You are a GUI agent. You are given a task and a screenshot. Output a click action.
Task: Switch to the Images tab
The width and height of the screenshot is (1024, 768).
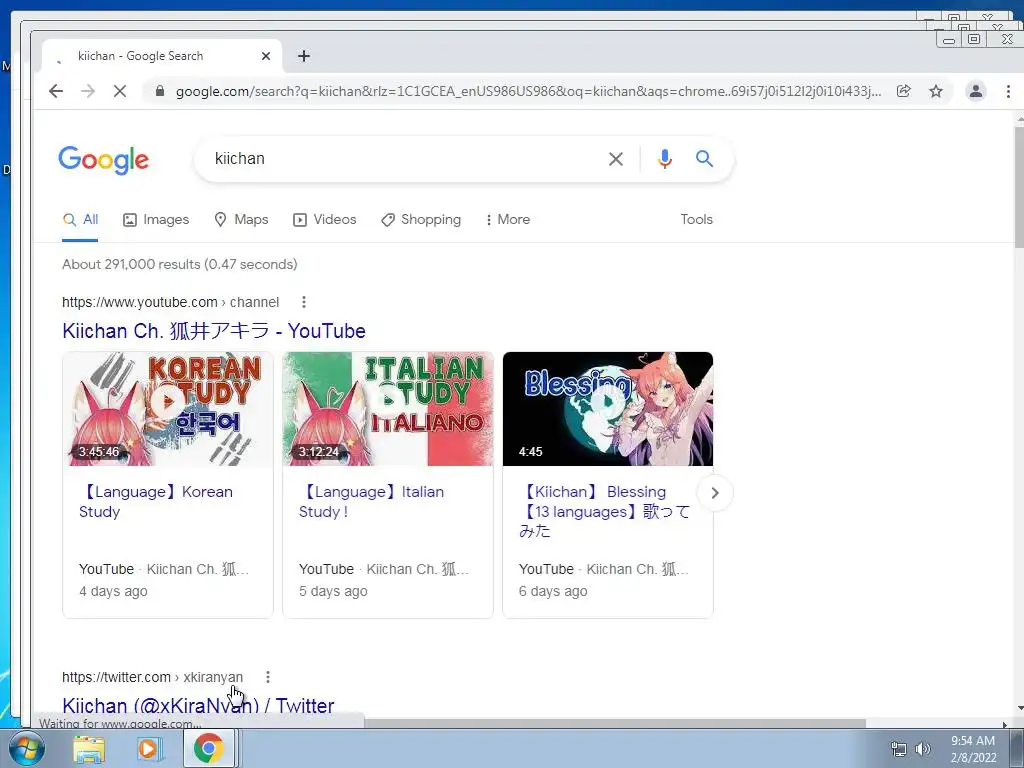tap(156, 219)
